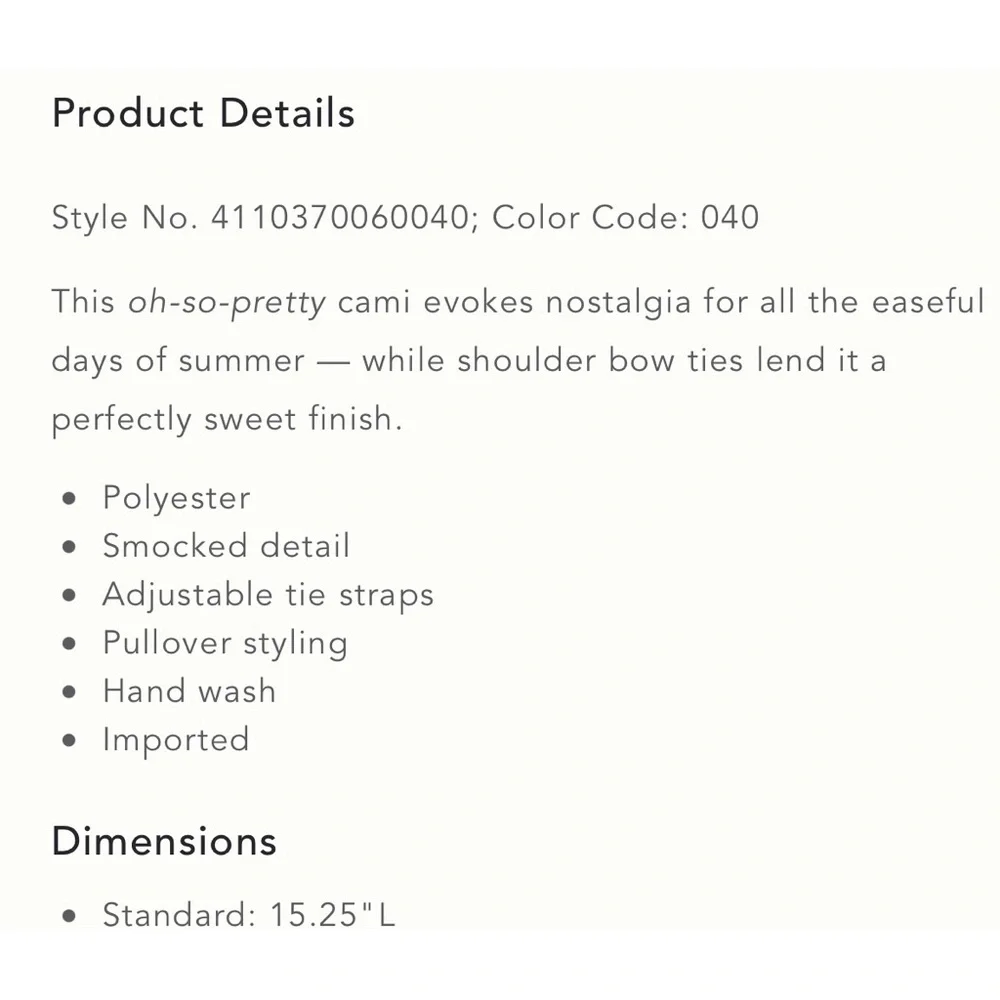Click the italic oh-so-pretty text

point(227,302)
